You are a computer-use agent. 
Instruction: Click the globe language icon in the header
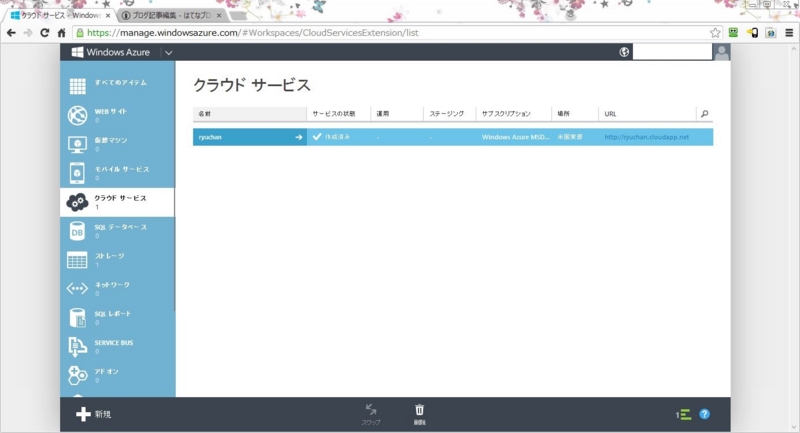pyautogui.click(x=624, y=52)
